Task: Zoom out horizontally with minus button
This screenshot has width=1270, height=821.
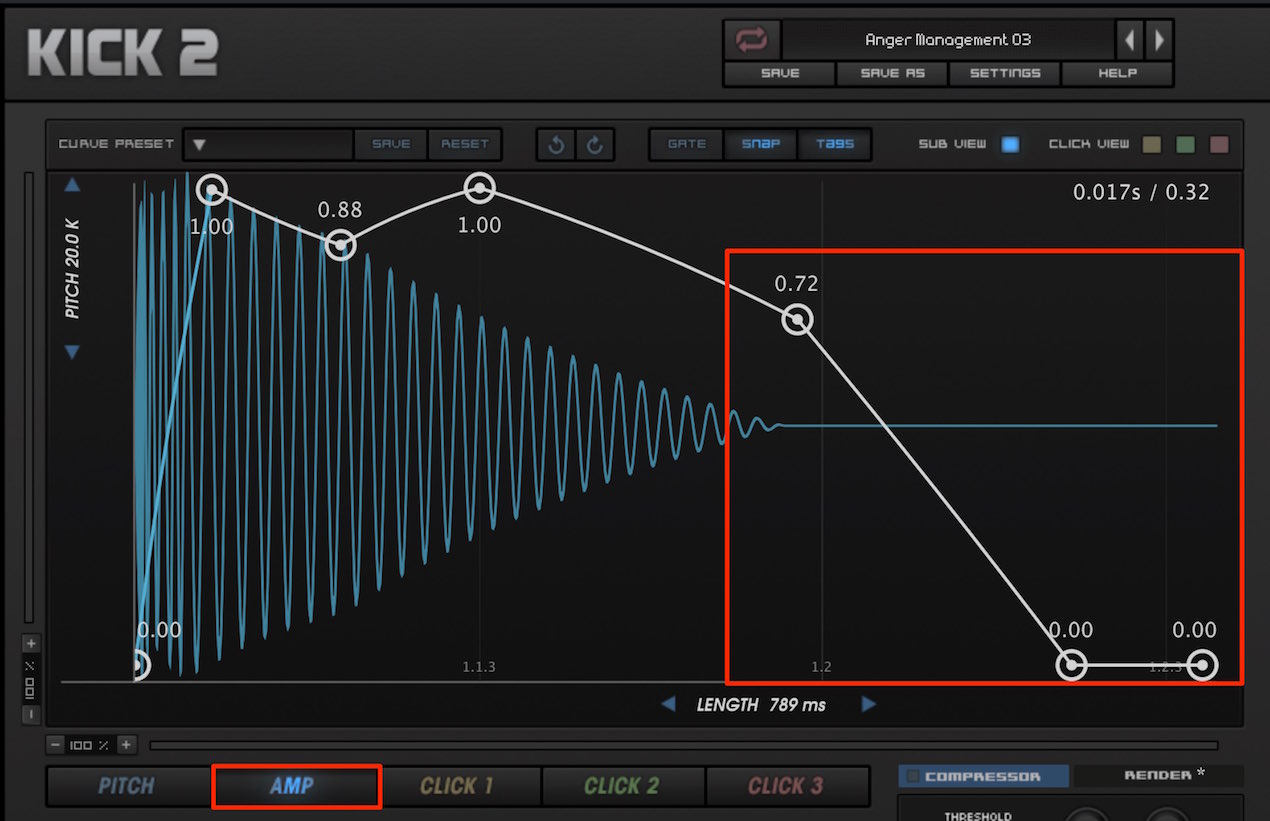Action: tap(55, 745)
